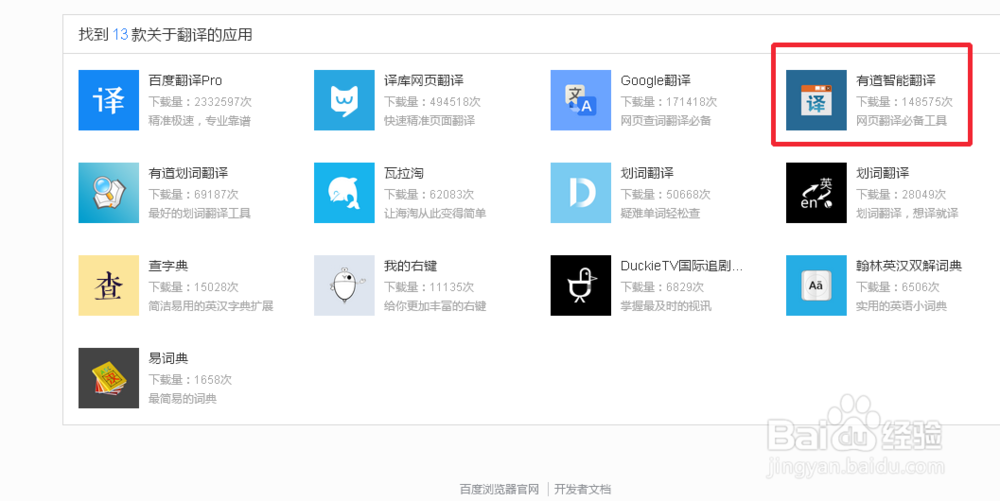
Task: Open the 开发者文档 footer link
Action: tap(582, 490)
